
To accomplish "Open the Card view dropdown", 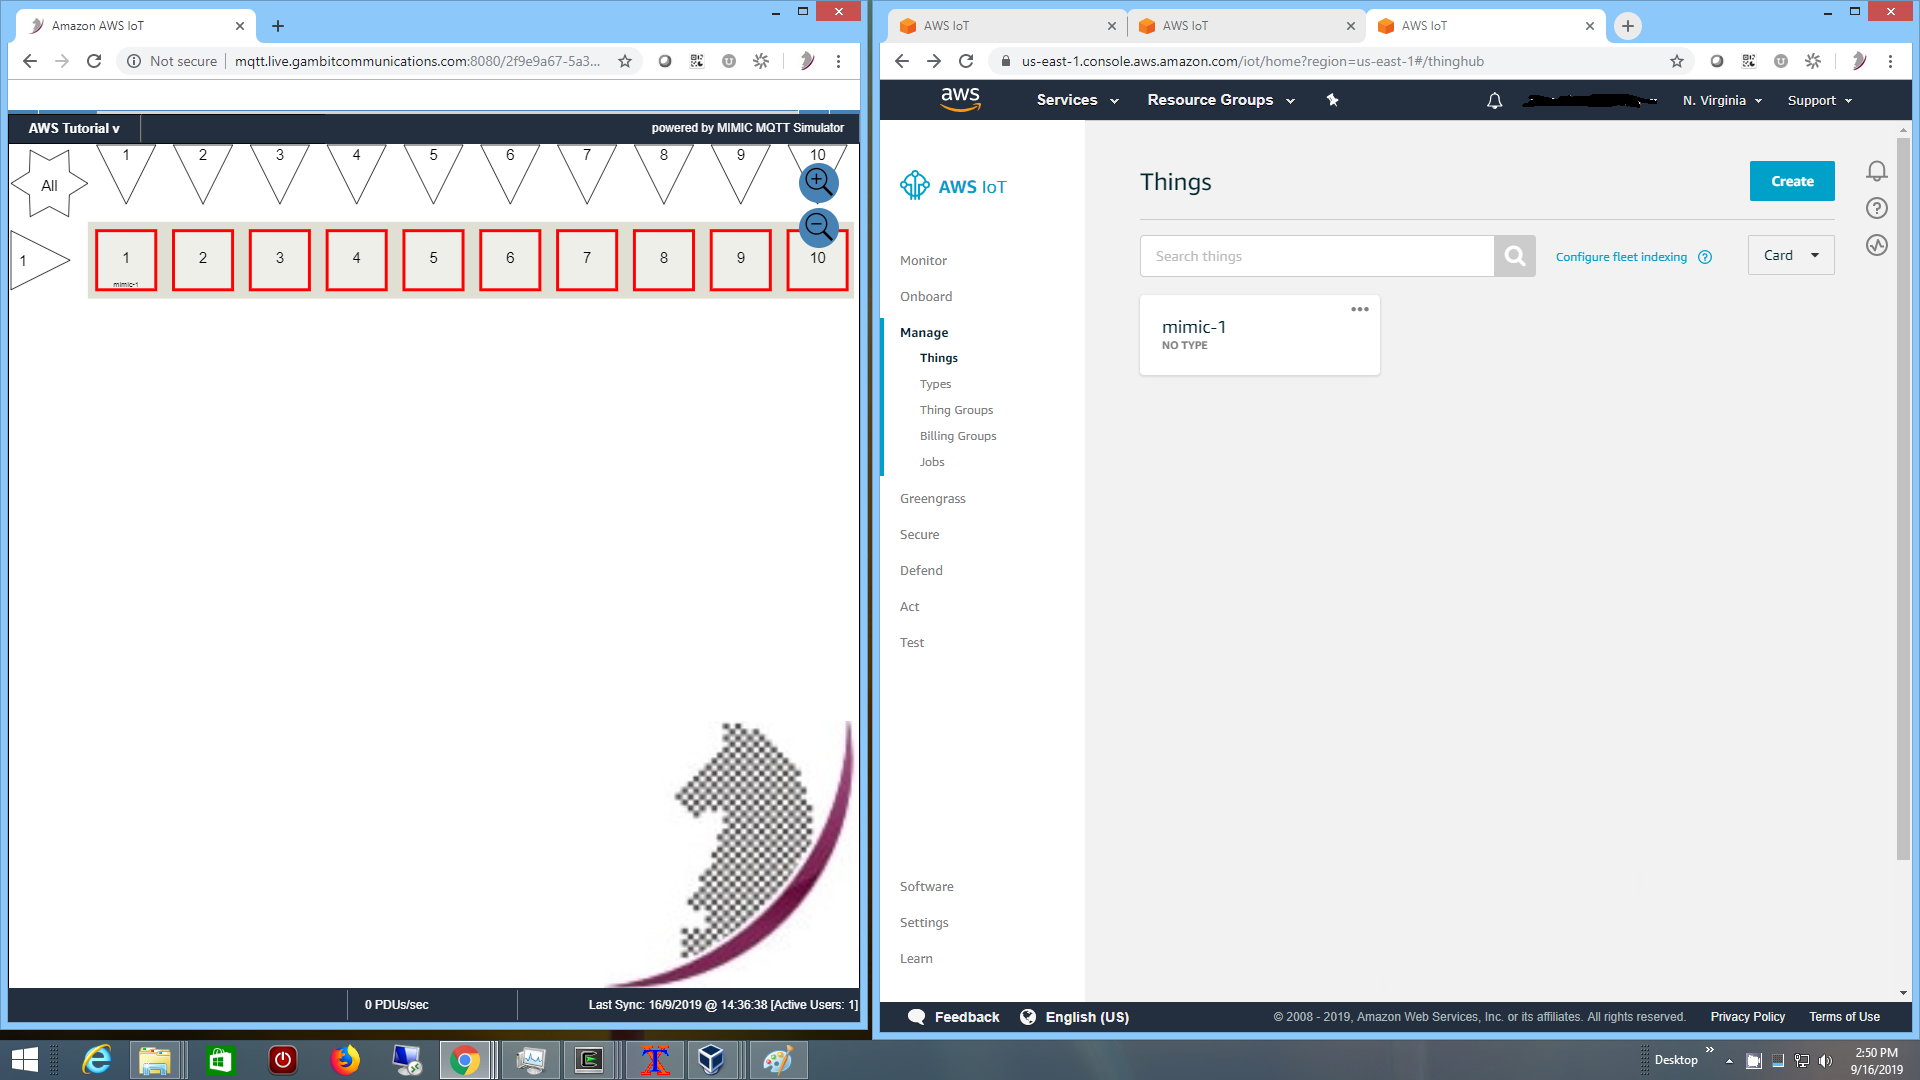I will click(x=1791, y=255).
